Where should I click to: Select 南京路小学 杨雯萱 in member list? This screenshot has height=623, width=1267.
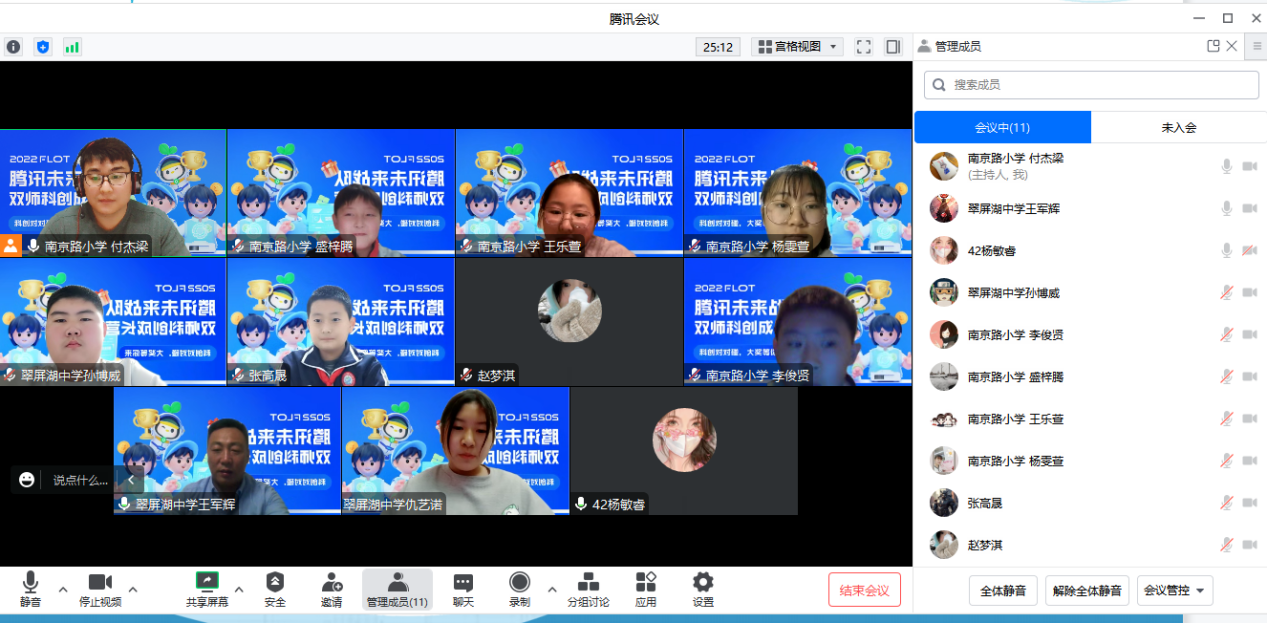coord(1090,461)
